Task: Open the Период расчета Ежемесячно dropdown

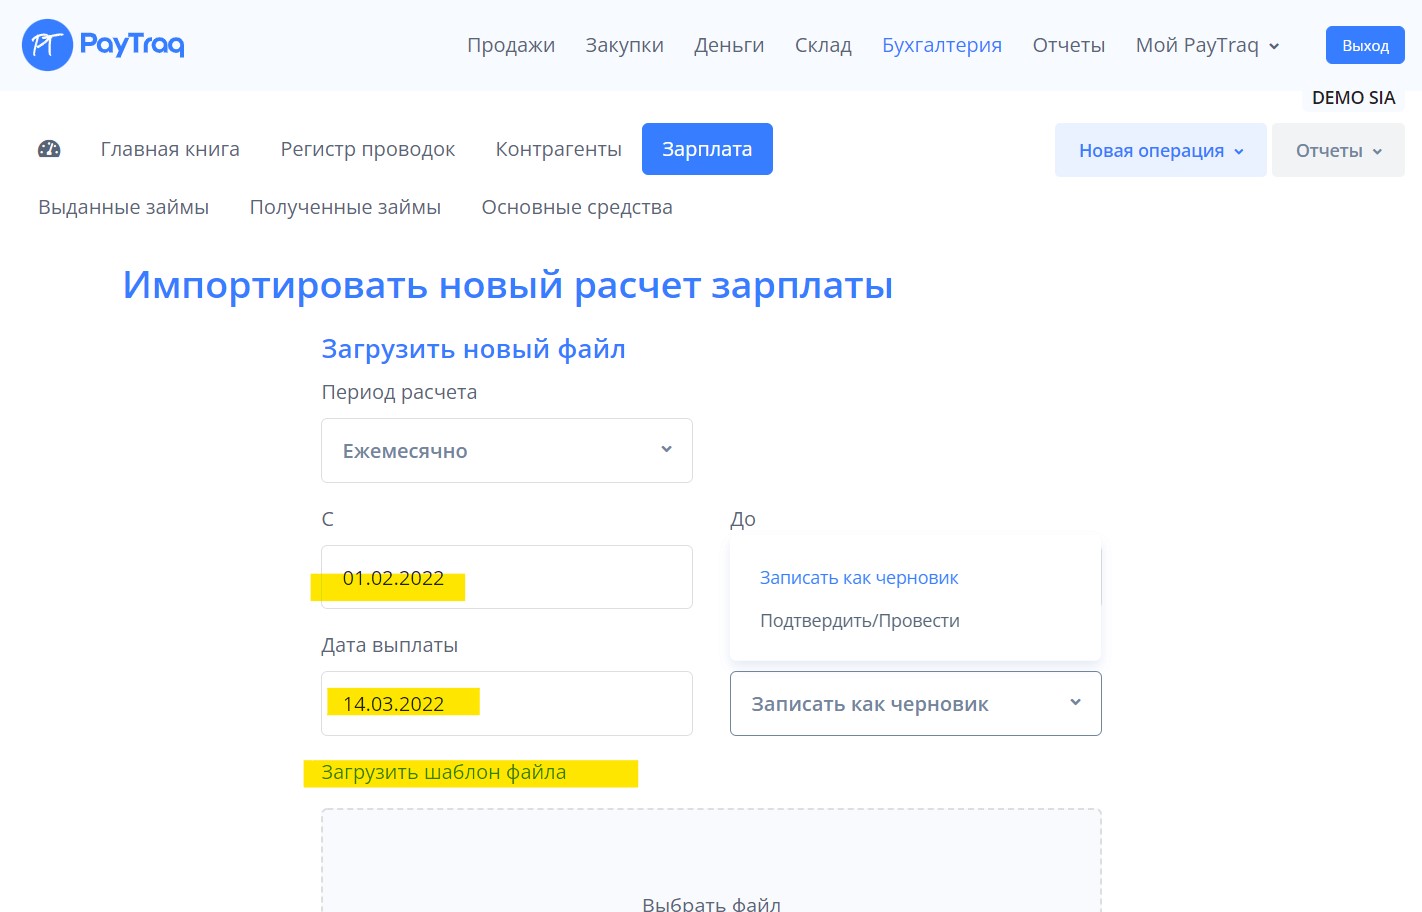Action: 507,451
